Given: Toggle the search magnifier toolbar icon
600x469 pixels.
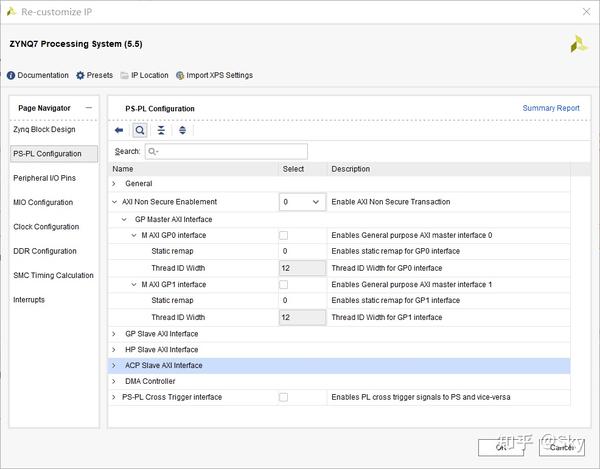Looking at the screenshot, I should (x=140, y=130).
